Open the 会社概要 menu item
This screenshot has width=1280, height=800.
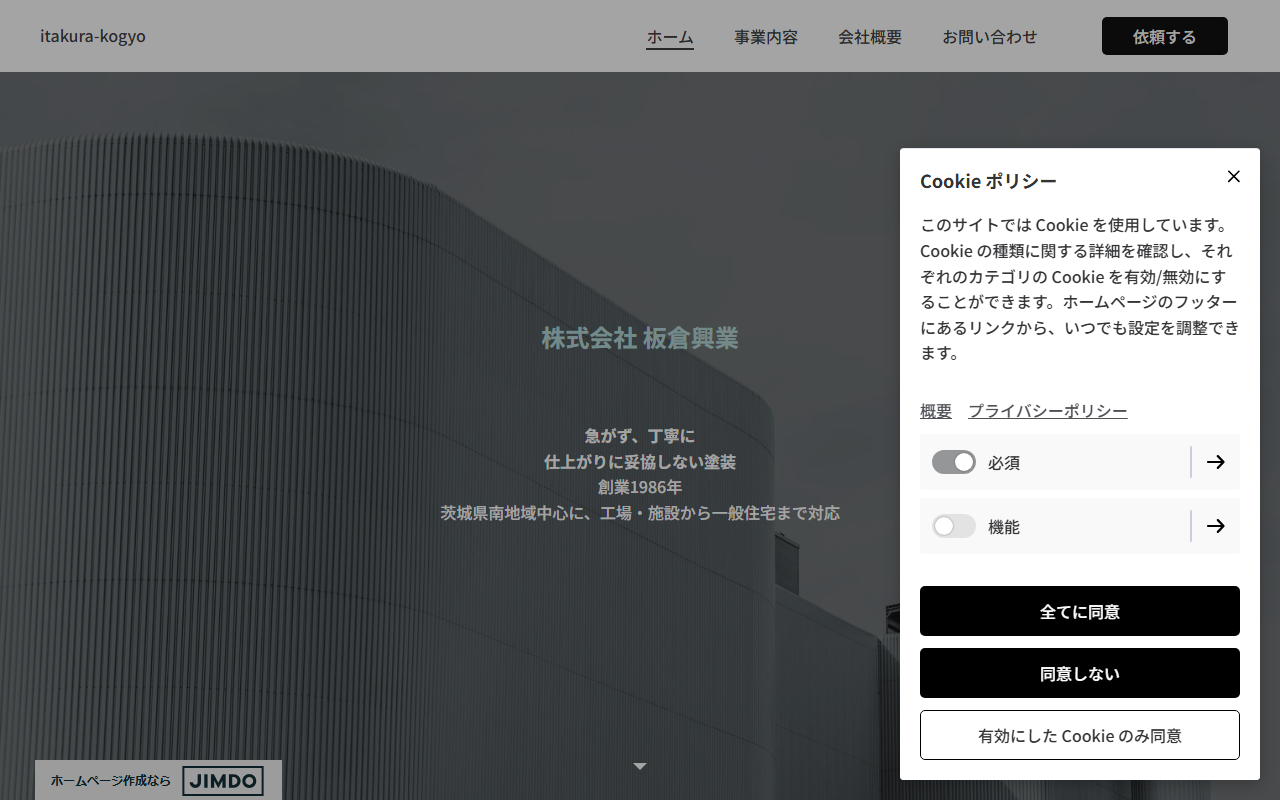click(870, 37)
